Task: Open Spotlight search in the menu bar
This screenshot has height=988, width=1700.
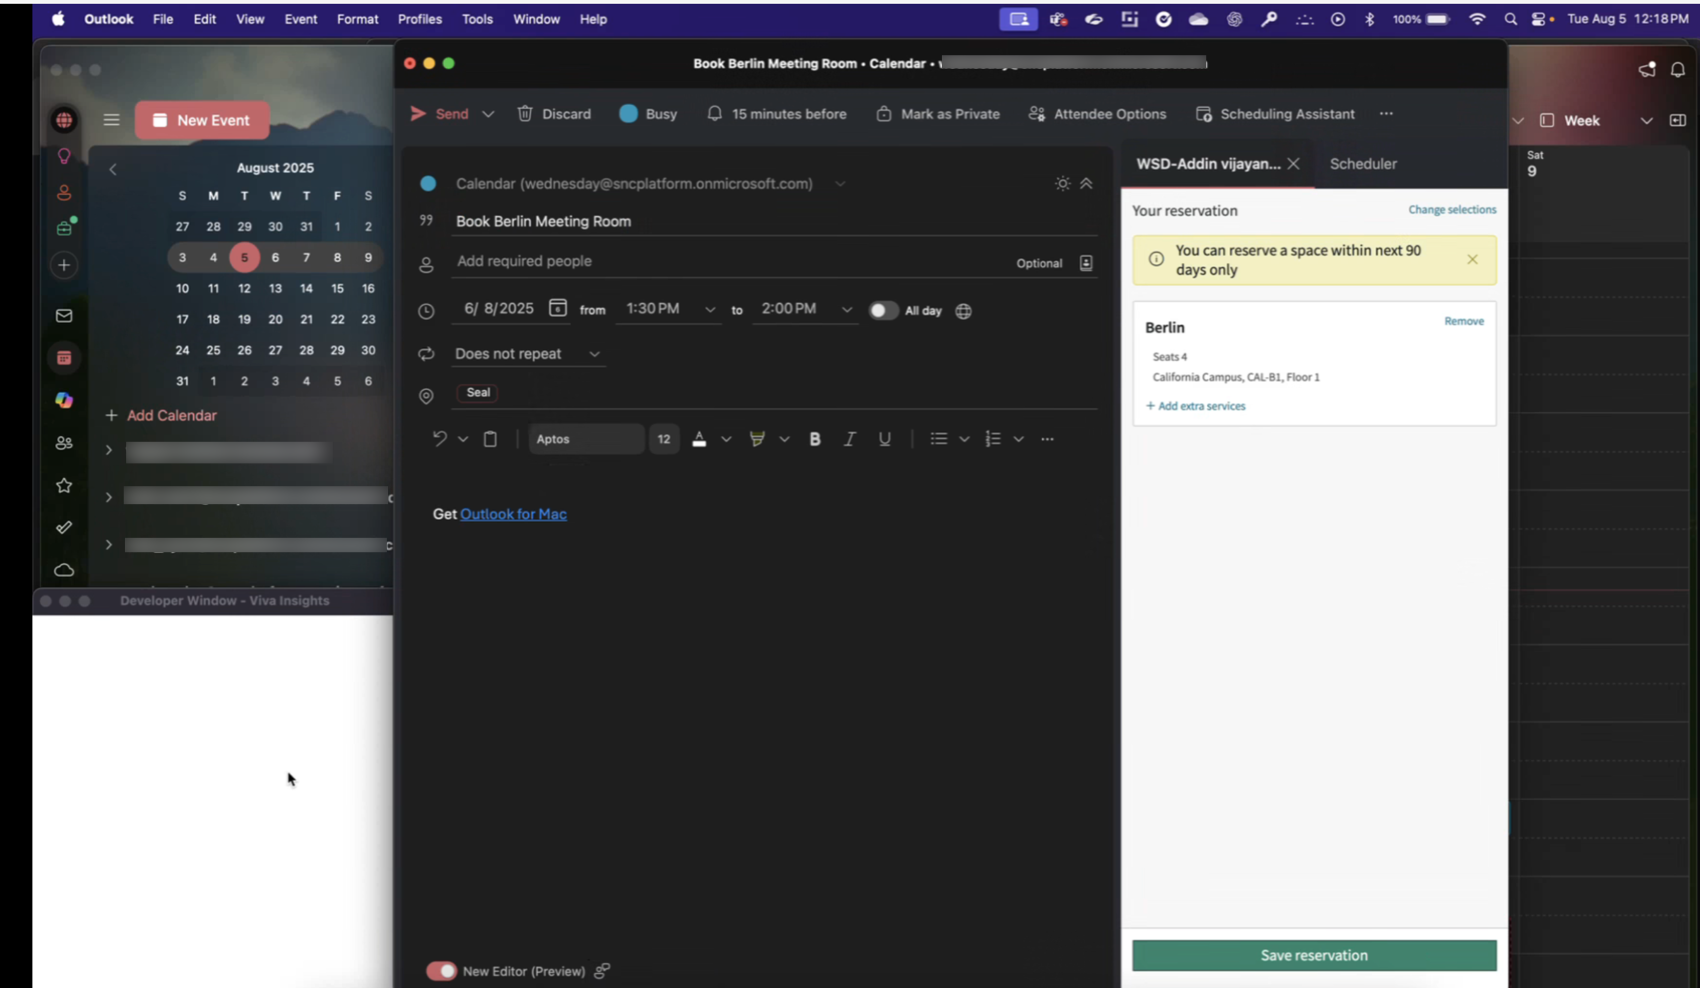Action: [x=1510, y=19]
